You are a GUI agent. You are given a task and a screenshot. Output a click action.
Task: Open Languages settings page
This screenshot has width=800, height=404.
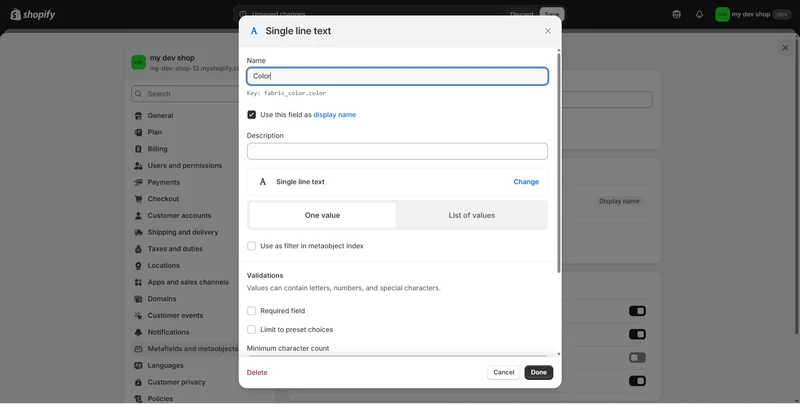(x=165, y=366)
